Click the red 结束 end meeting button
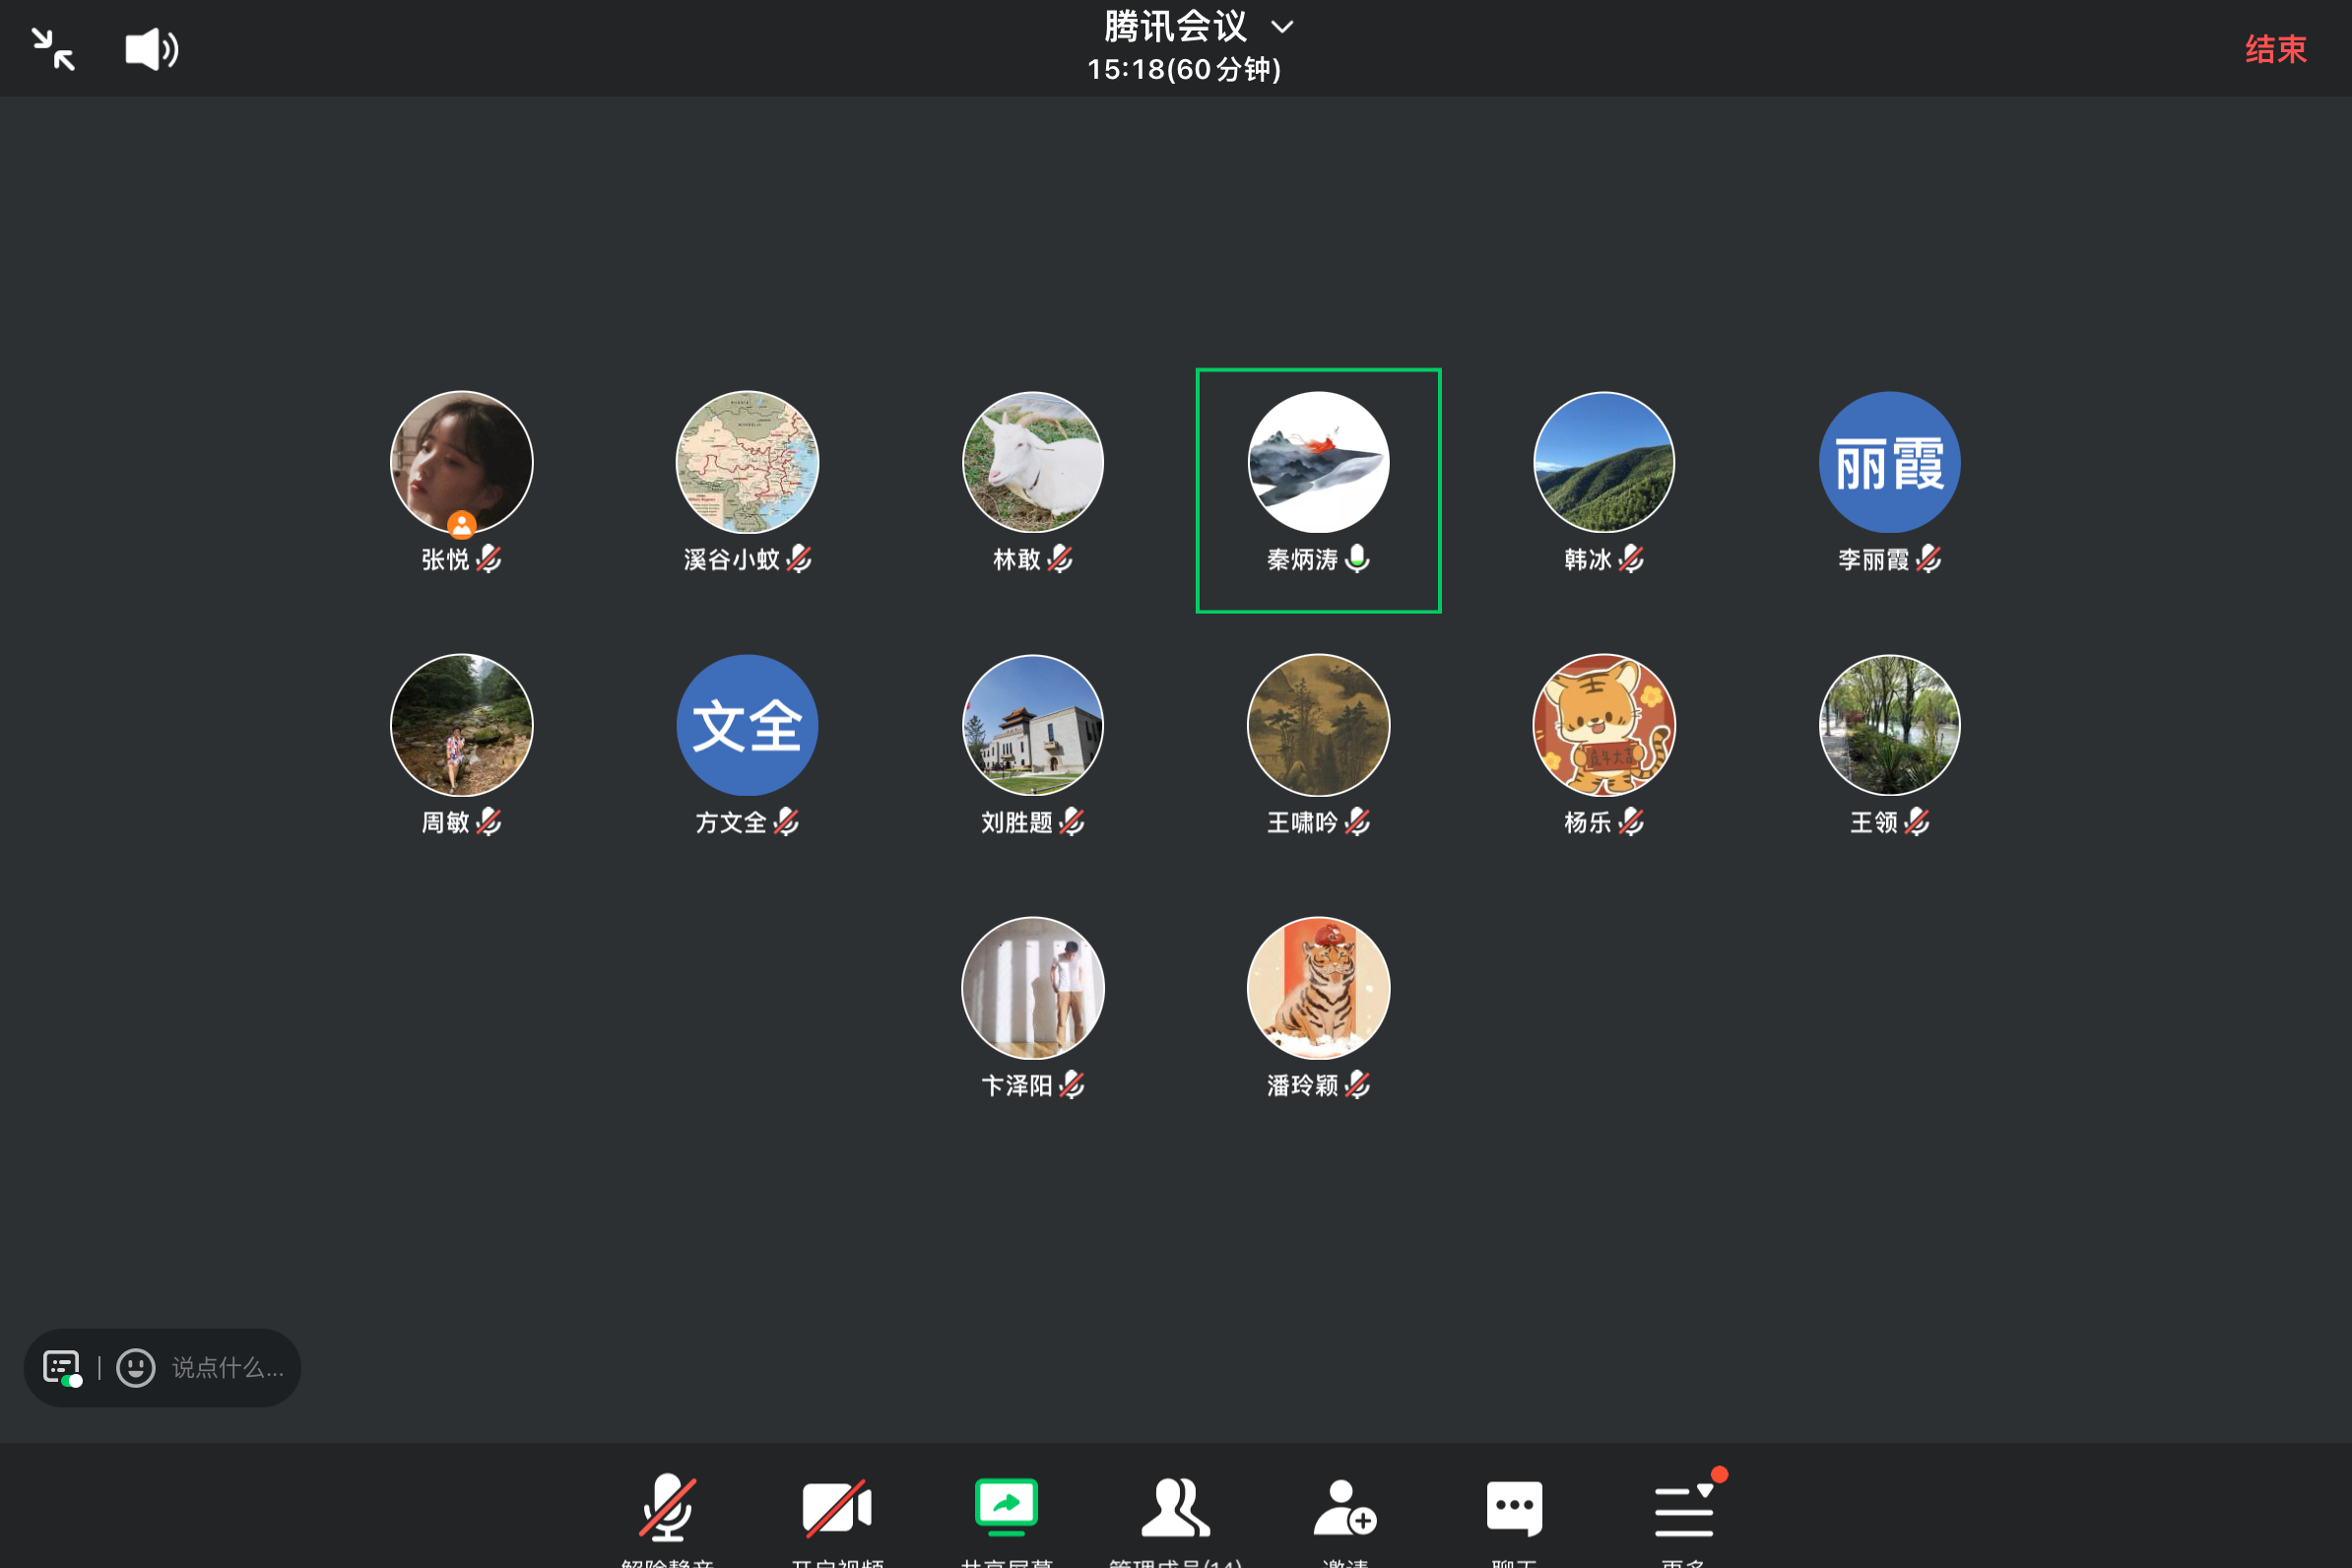This screenshot has height=1568, width=2352. coord(2275,49)
